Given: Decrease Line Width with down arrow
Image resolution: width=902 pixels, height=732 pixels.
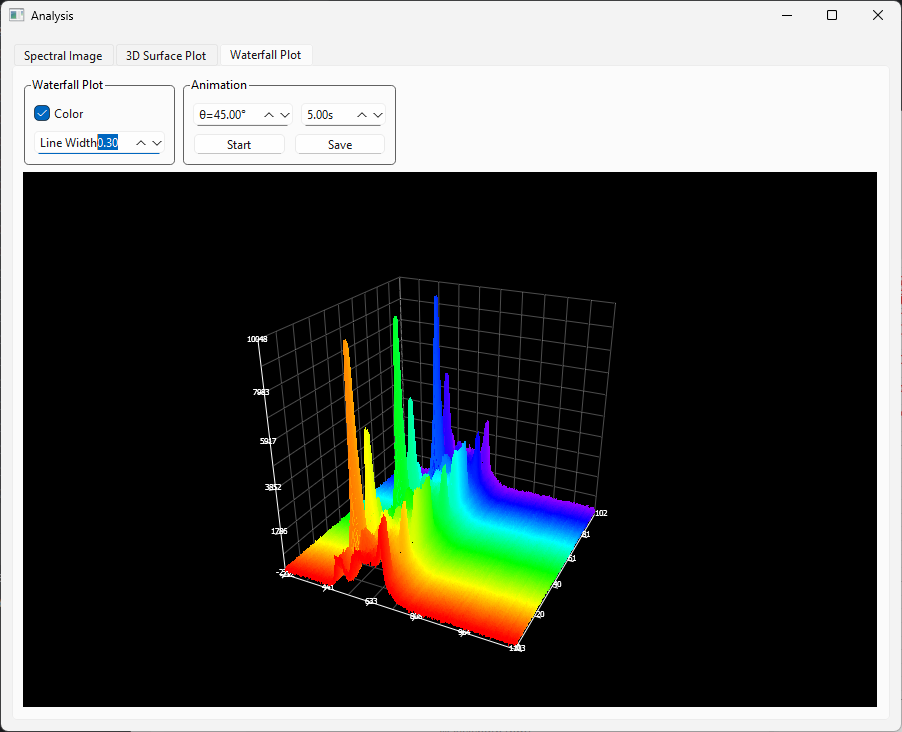Looking at the screenshot, I should pos(157,143).
